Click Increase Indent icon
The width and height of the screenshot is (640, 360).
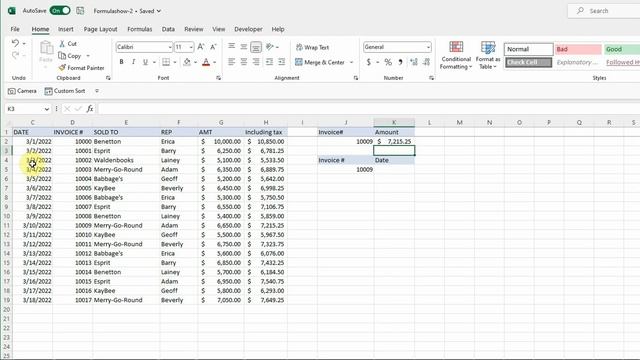(282, 62)
